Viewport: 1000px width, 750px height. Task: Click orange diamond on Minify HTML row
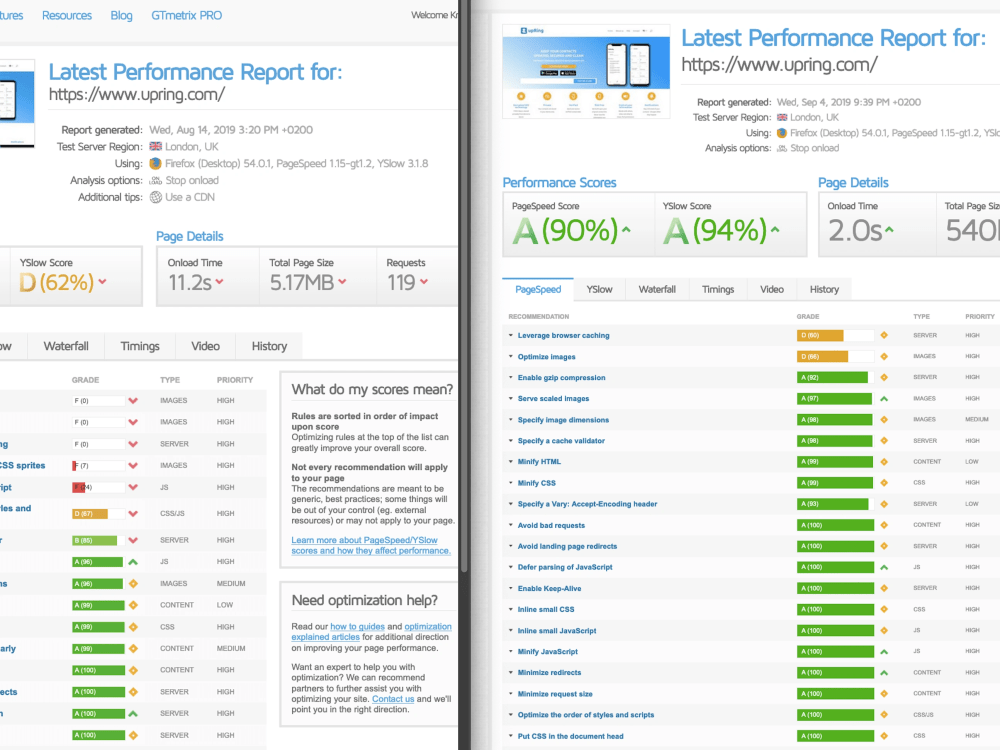tap(884, 462)
